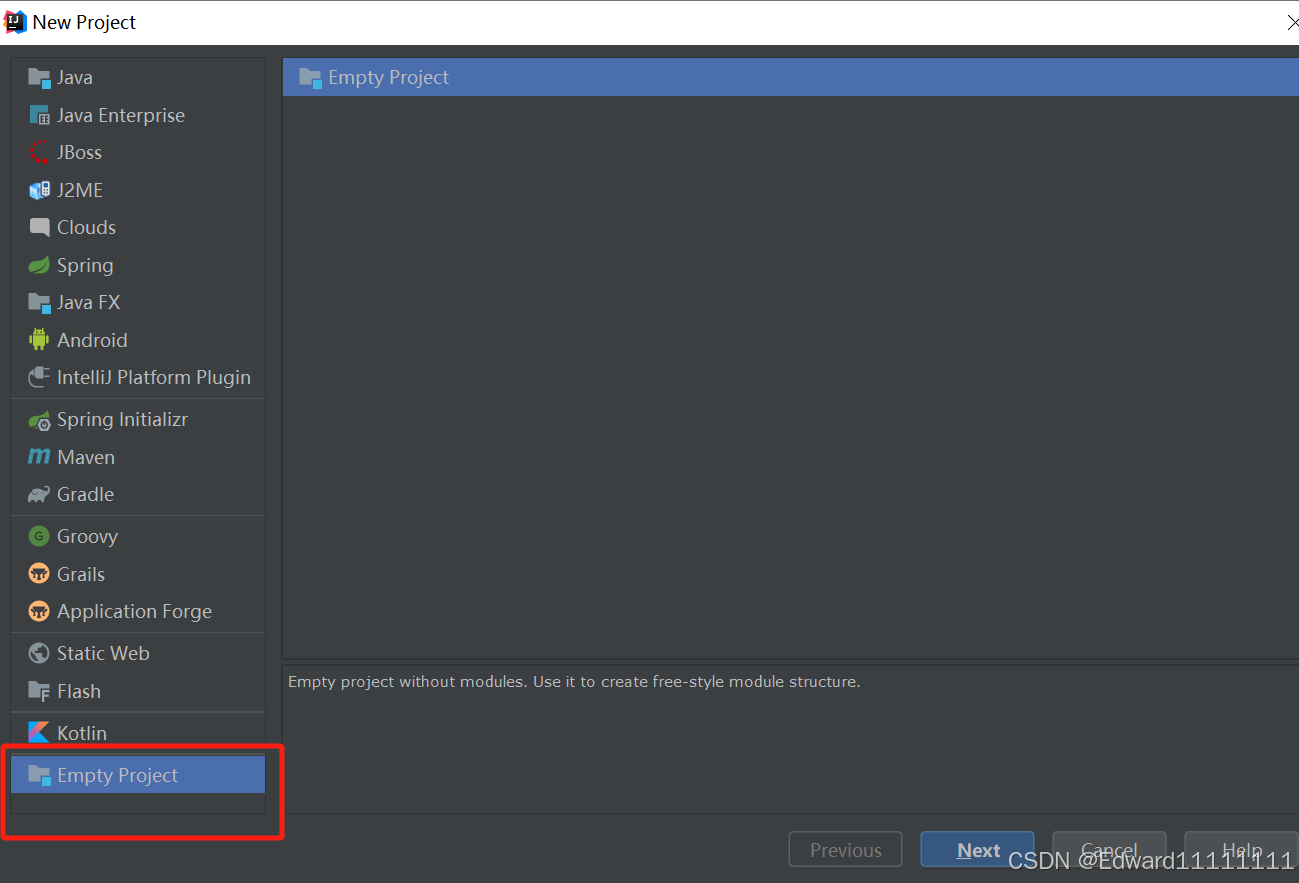Image resolution: width=1299 pixels, height=883 pixels.
Task: Choose the Static Web entry
Action: tap(138, 653)
